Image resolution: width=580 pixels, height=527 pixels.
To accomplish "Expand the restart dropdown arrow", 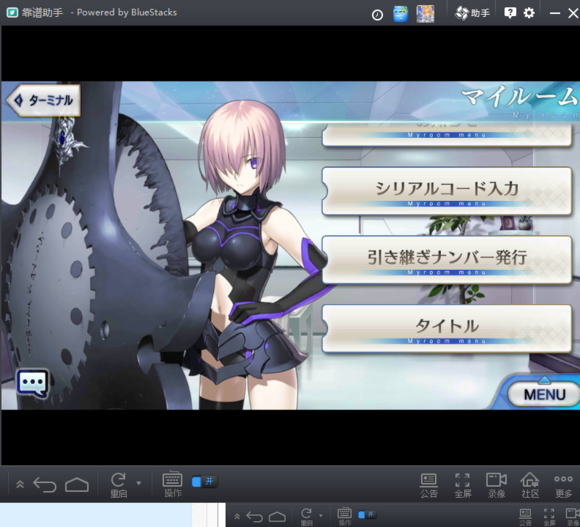I will 139,483.
